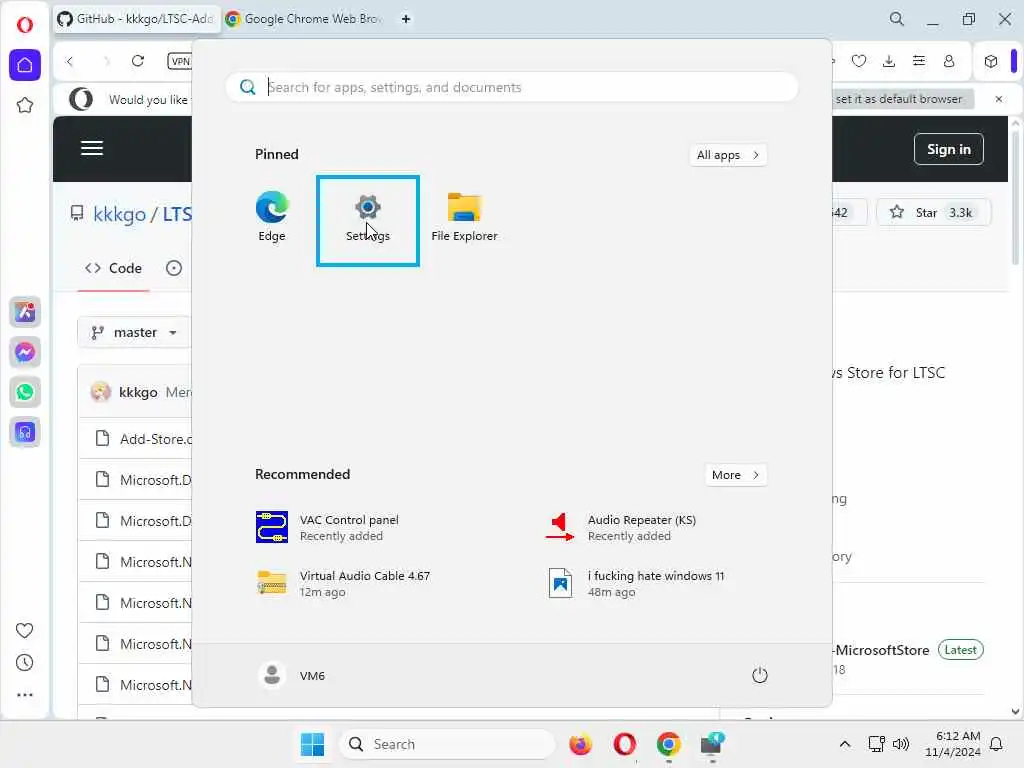
Task: Open GitHub hamburger navigation menu
Action: pos(92,148)
